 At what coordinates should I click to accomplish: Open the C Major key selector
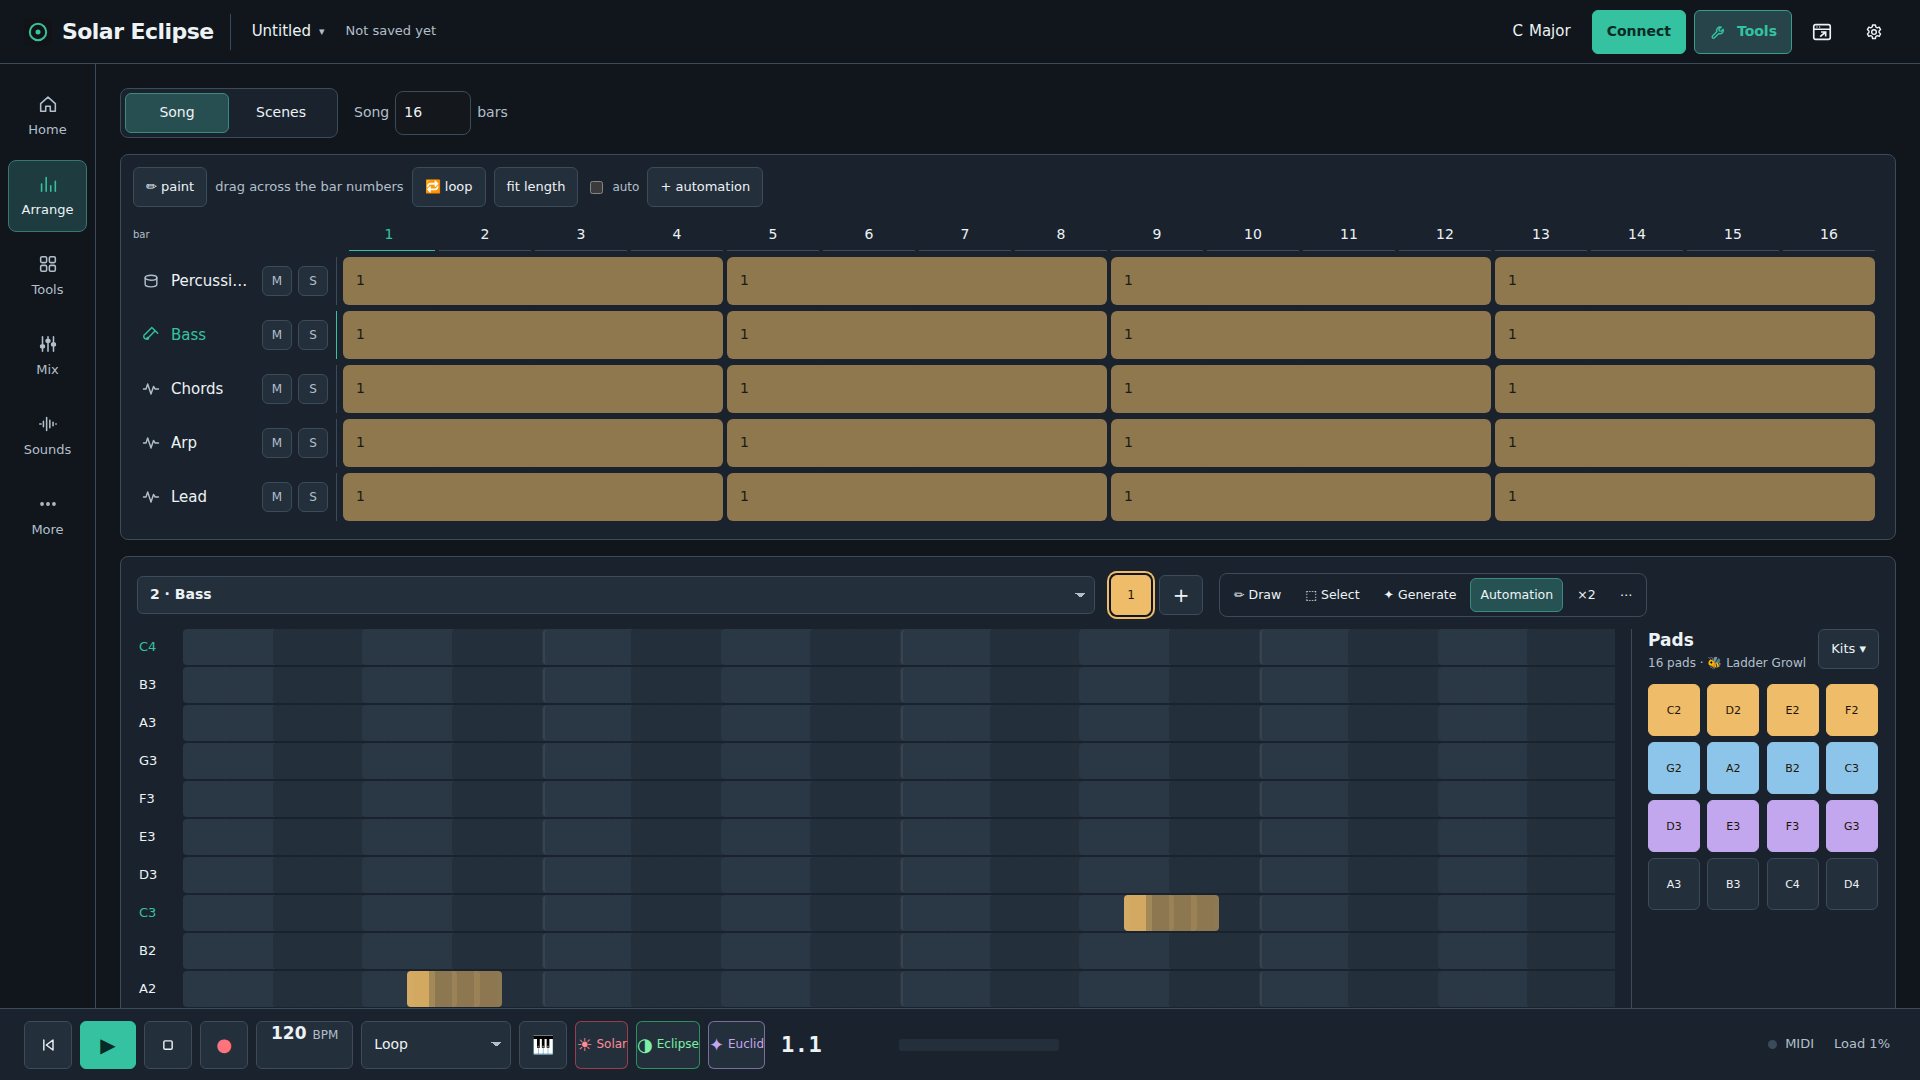[1541, 31]
